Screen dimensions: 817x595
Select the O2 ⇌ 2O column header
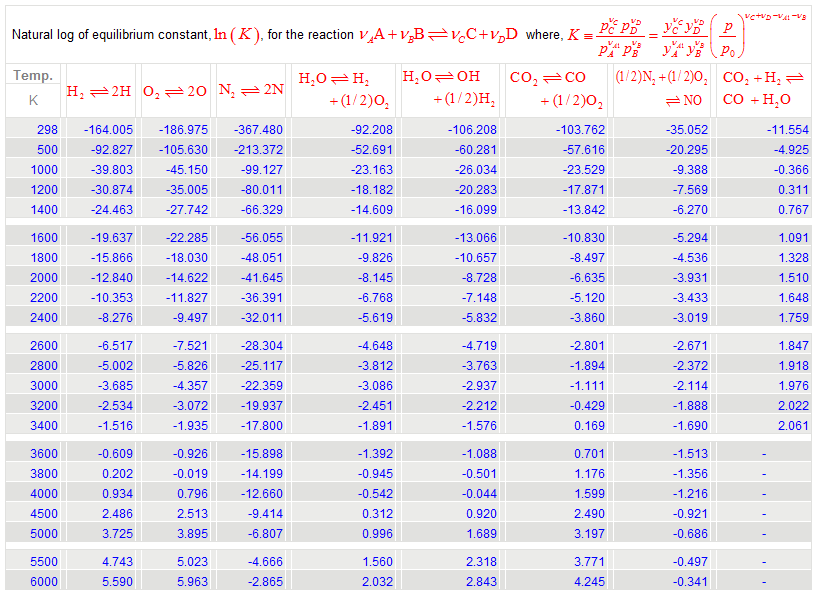175,92
